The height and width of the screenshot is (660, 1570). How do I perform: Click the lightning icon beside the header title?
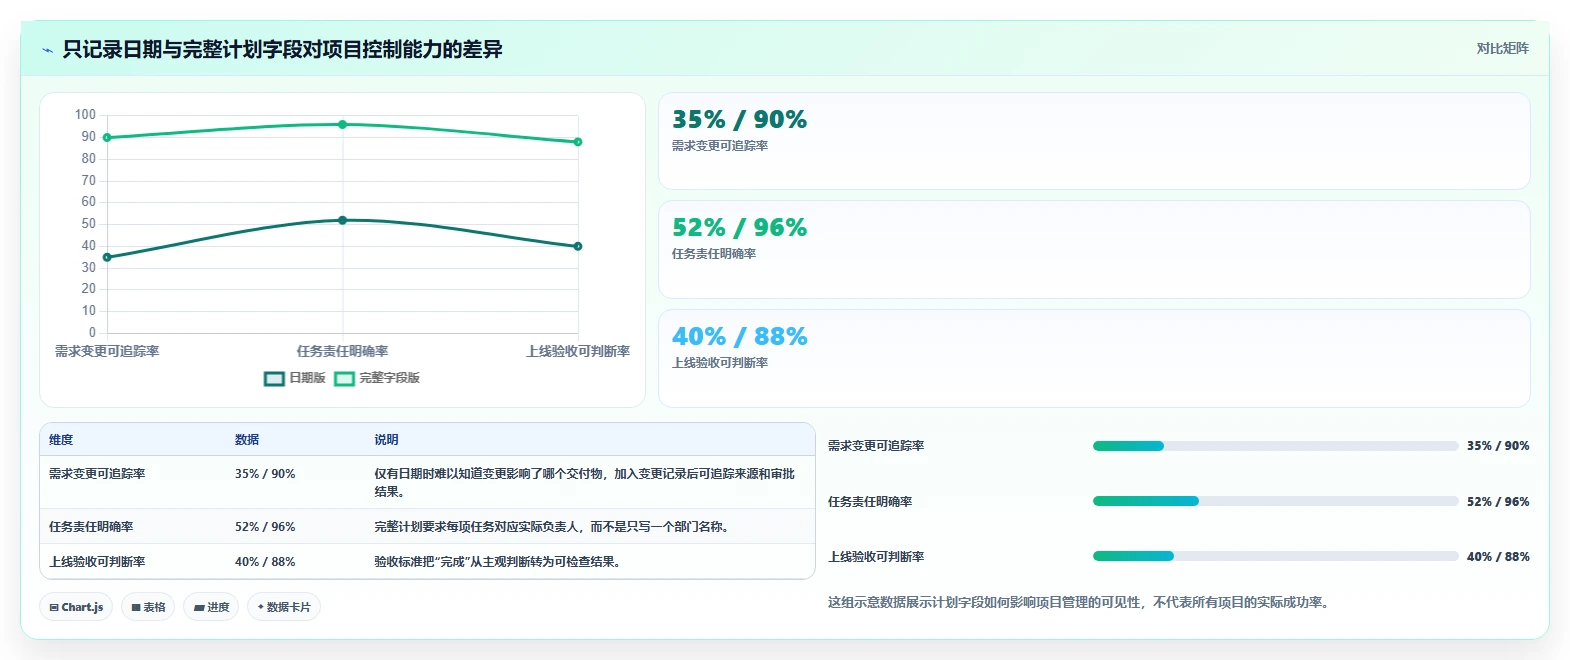pyautogui.click(x=47, y=49)
